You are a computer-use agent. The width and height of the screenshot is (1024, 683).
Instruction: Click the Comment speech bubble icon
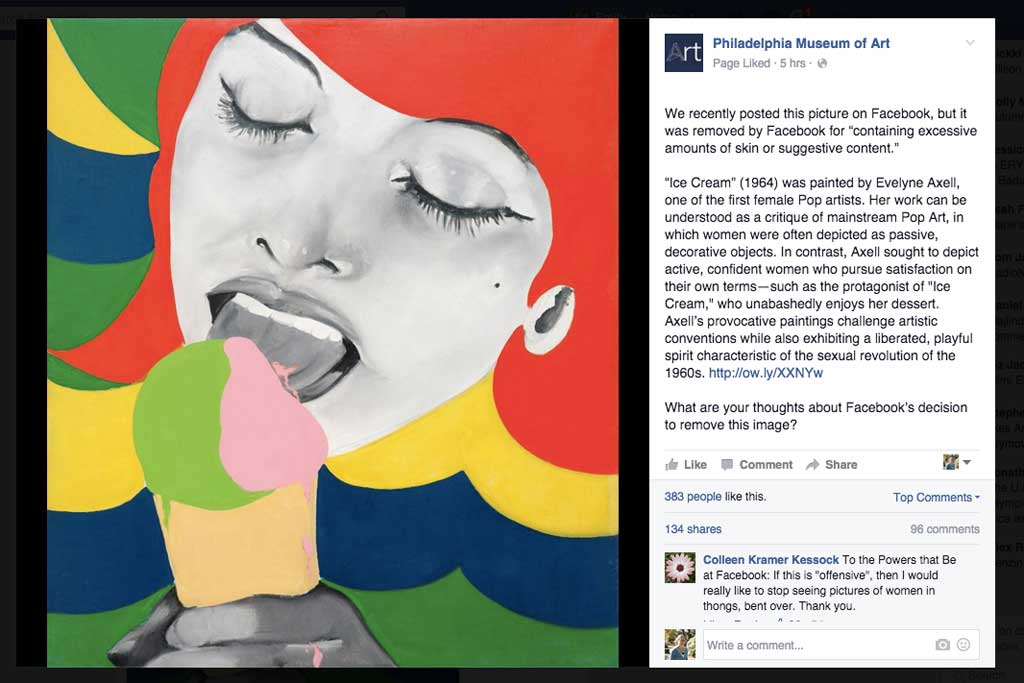pyautogui.click(x=727, y=464)
